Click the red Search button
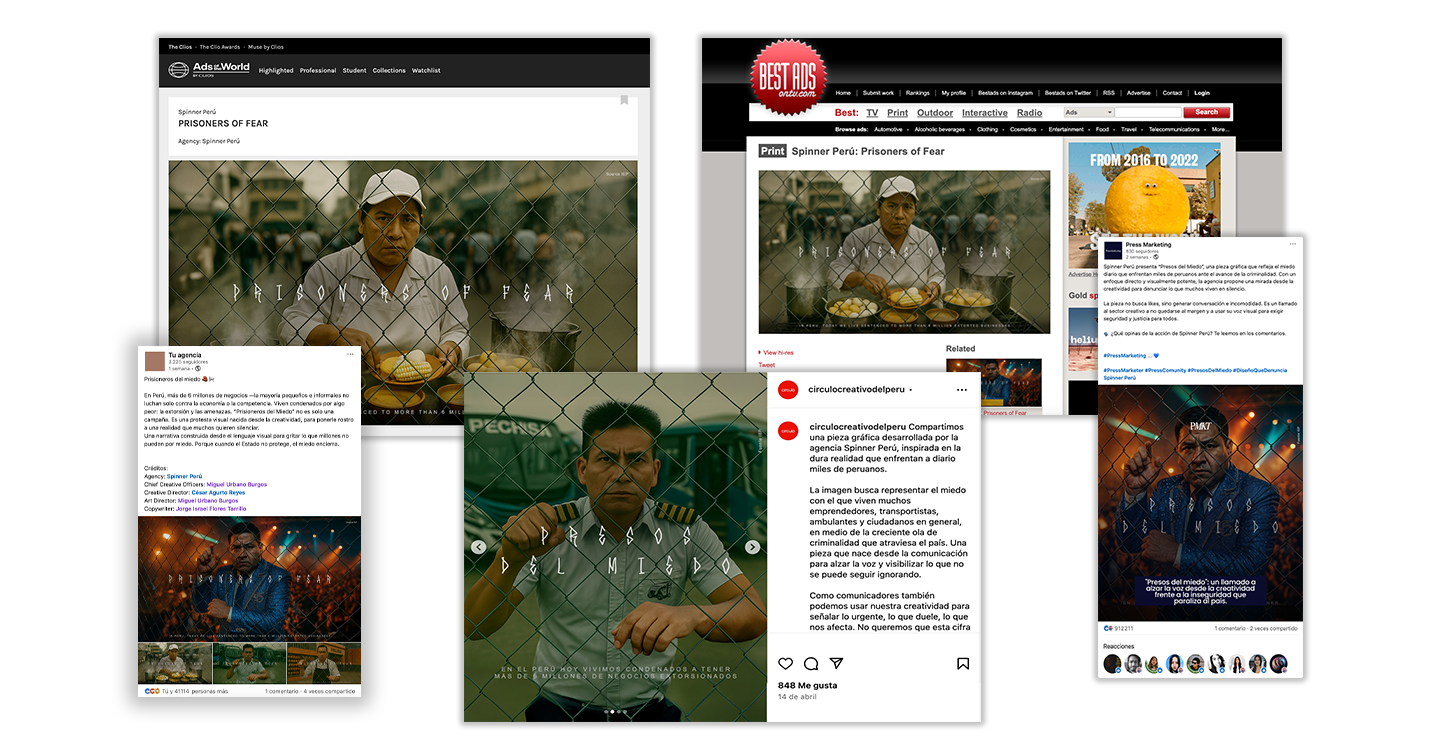The image size is (1440, 756). [x=1207, y=112]
